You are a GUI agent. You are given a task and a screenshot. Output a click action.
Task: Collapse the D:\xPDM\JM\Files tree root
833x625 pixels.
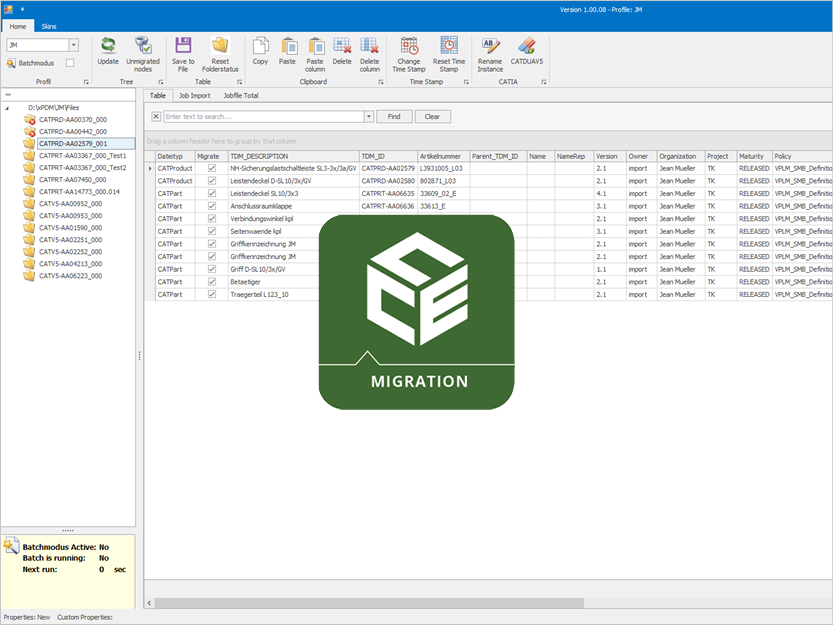click(x=7, y=108)
